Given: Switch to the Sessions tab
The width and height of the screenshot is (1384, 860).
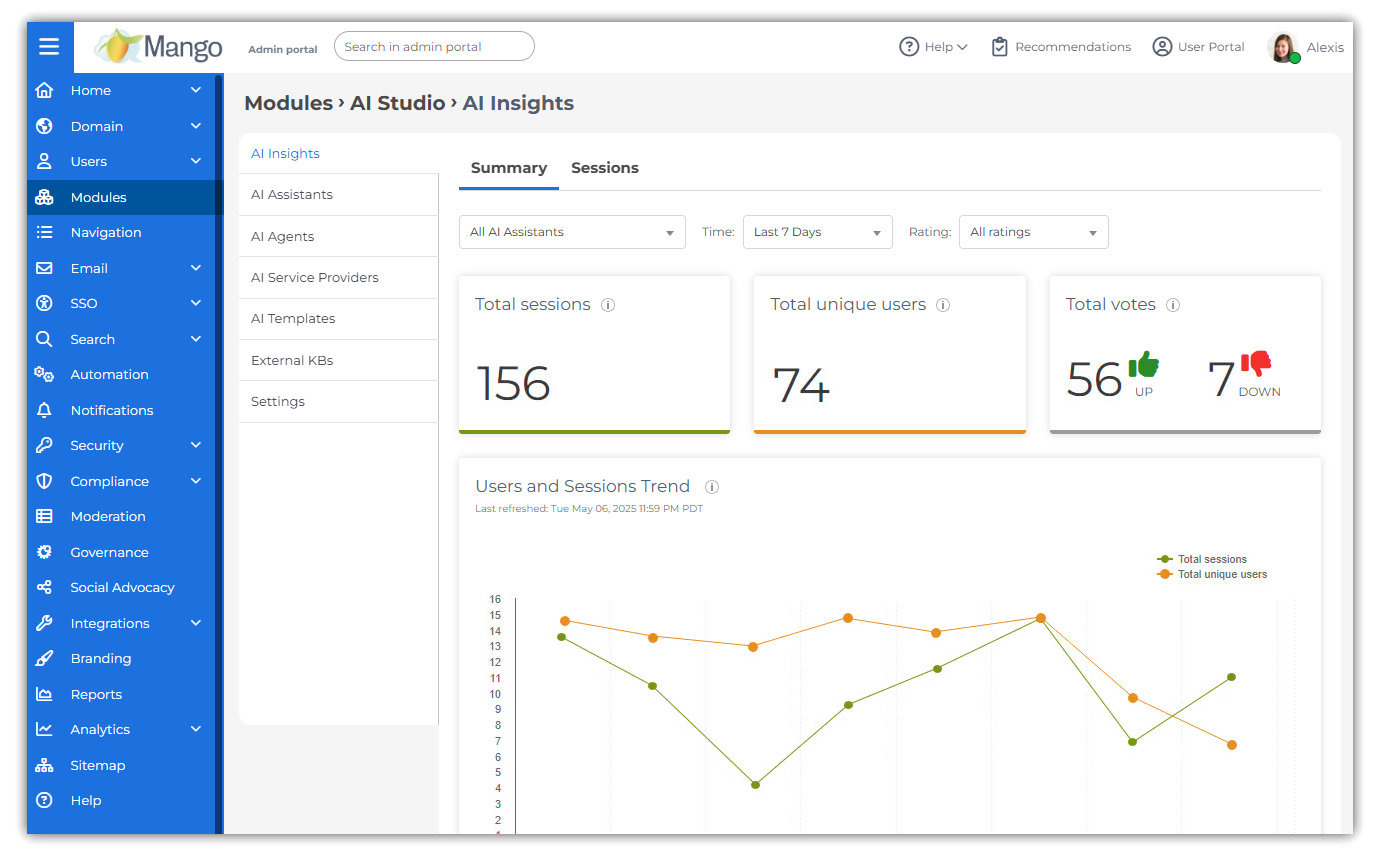Looking at the screenshot, I should [x=605, y=168].
